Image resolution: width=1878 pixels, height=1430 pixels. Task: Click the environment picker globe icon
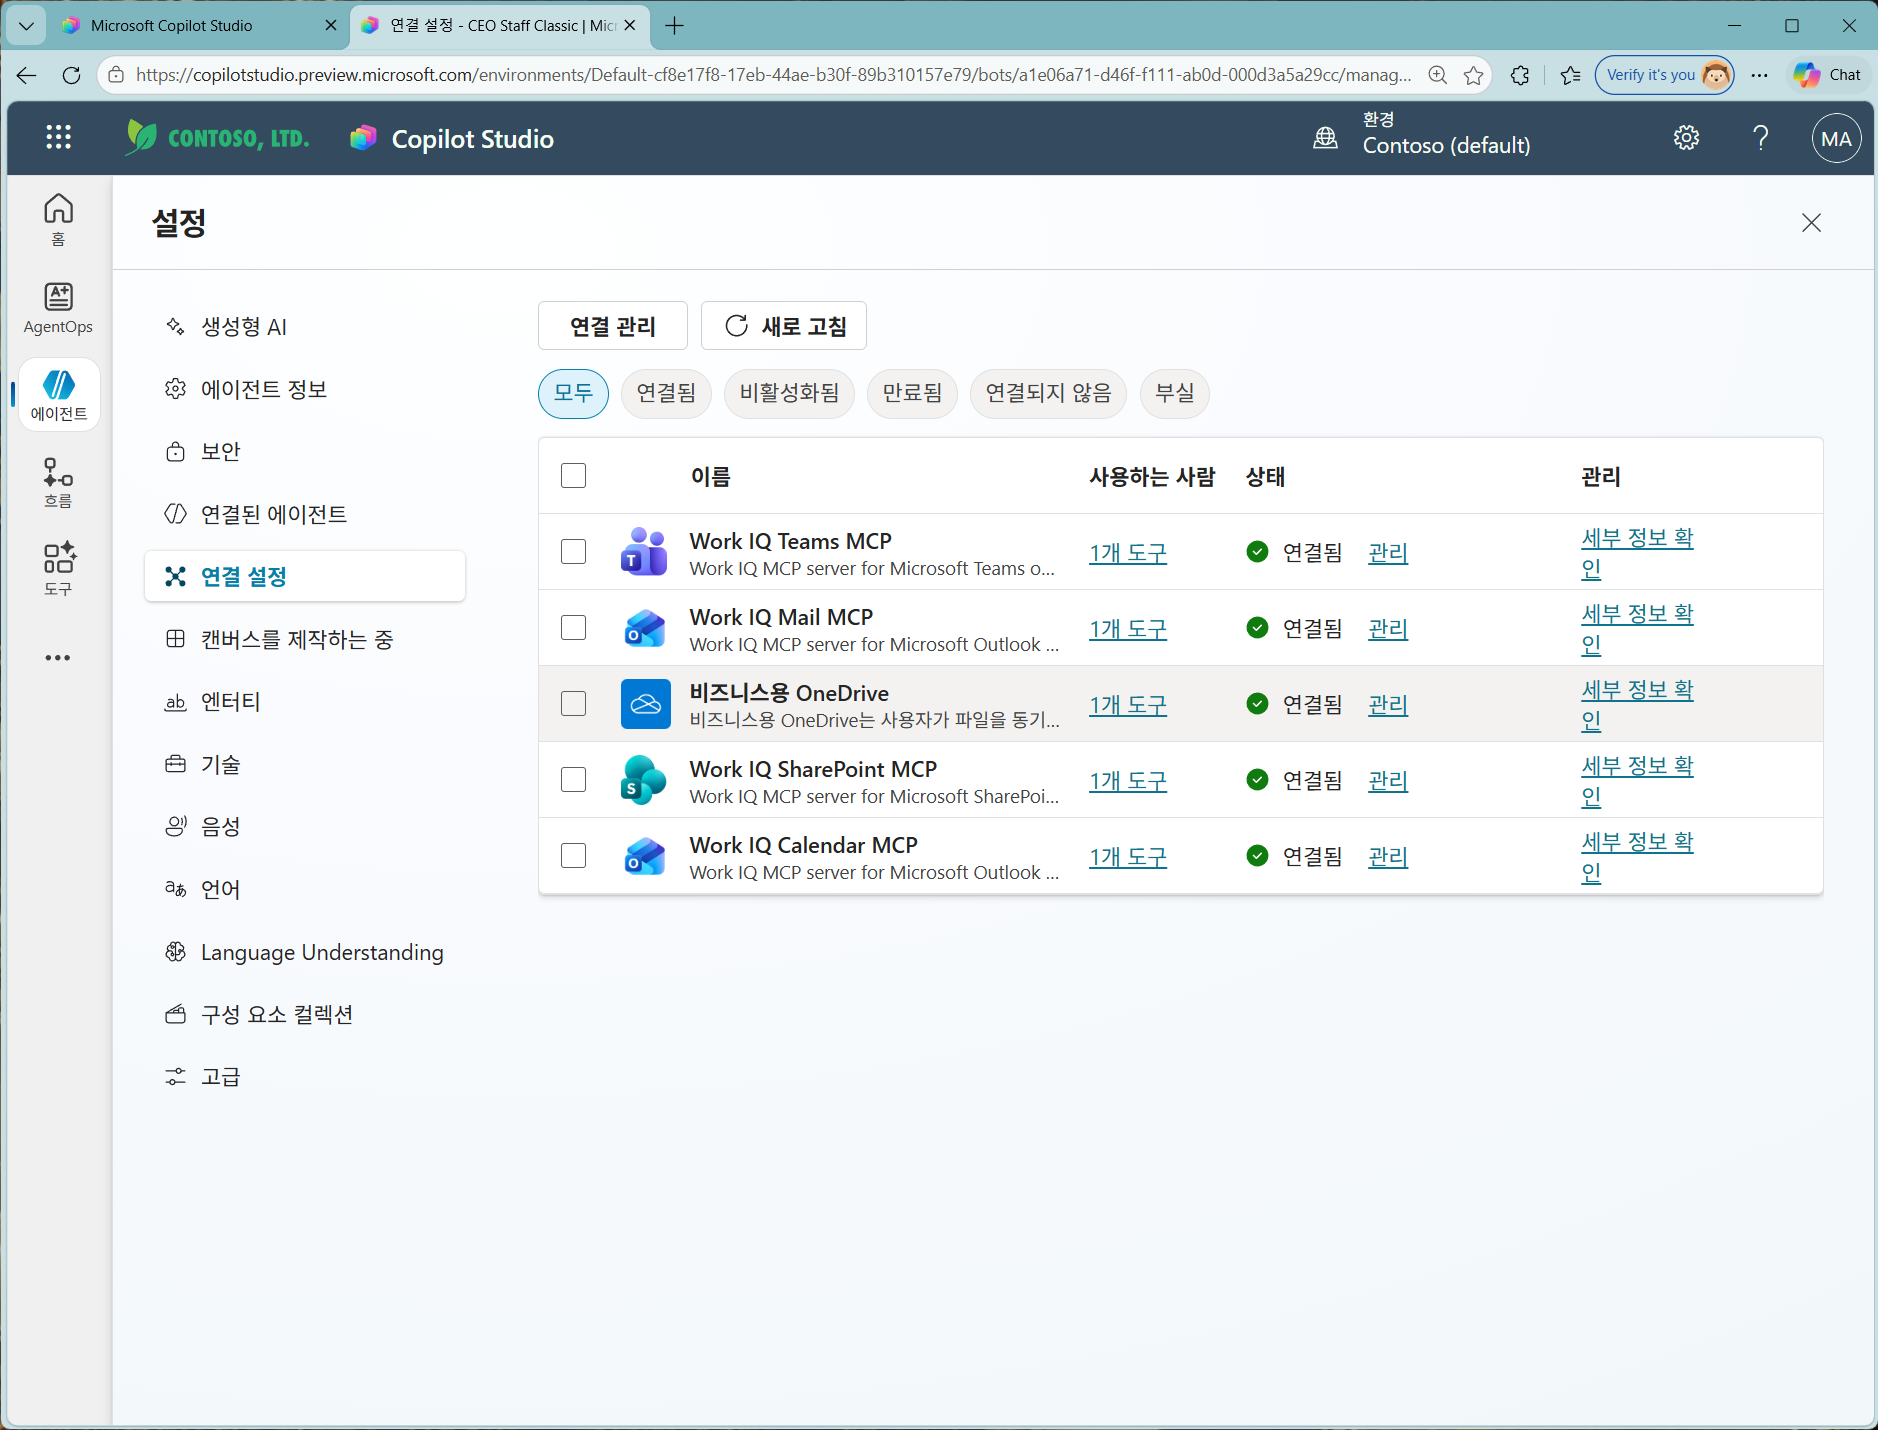pos(1325,138)
